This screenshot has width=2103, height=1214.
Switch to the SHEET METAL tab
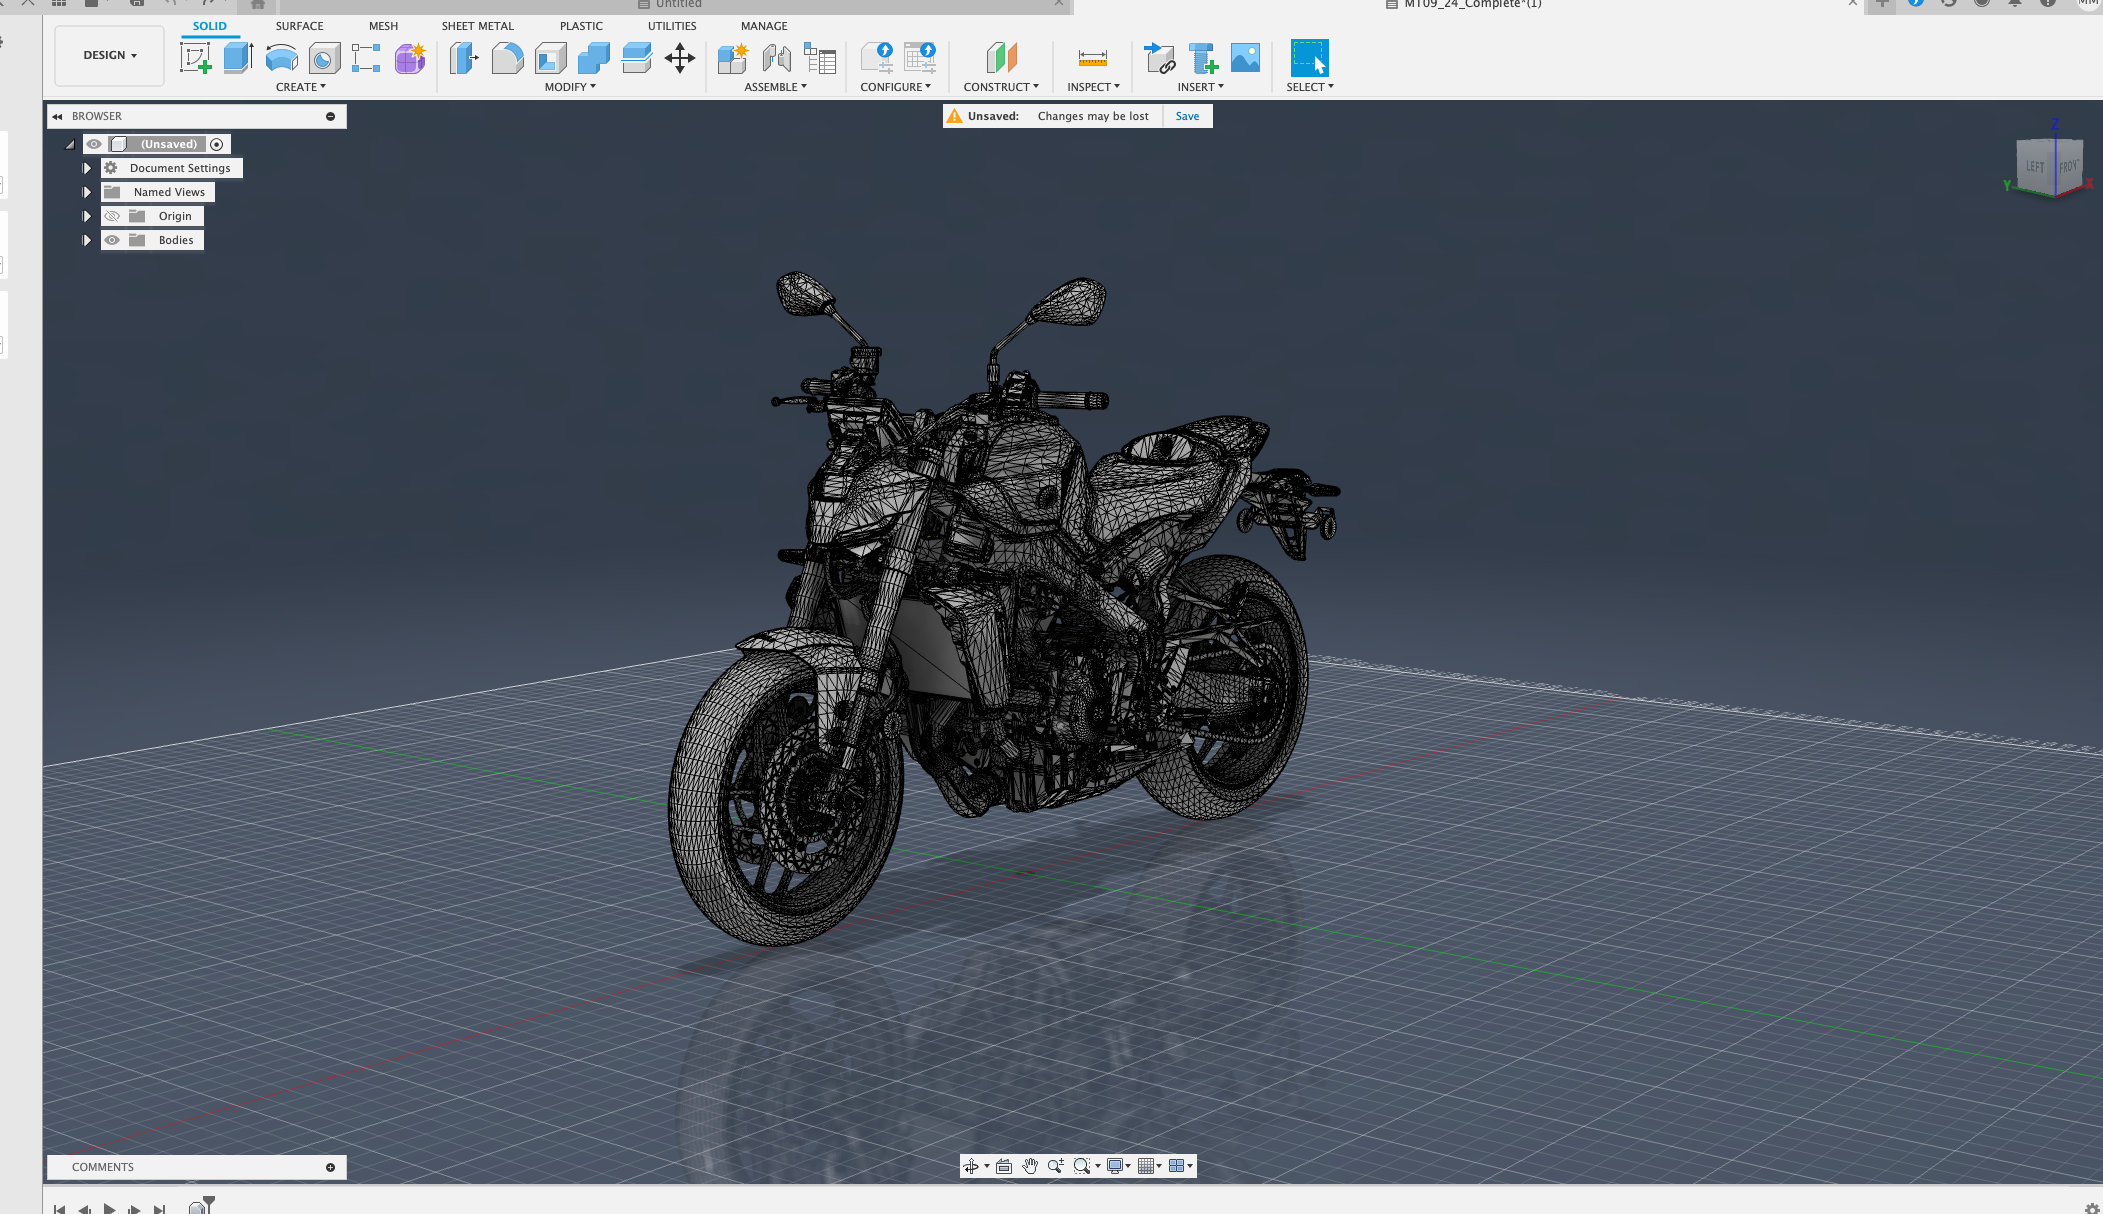[x=477, y=26]
